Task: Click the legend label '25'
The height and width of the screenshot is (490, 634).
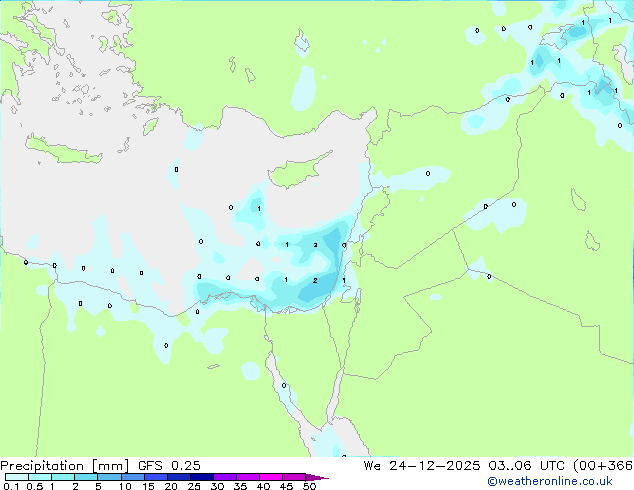Action: (194, 486)
